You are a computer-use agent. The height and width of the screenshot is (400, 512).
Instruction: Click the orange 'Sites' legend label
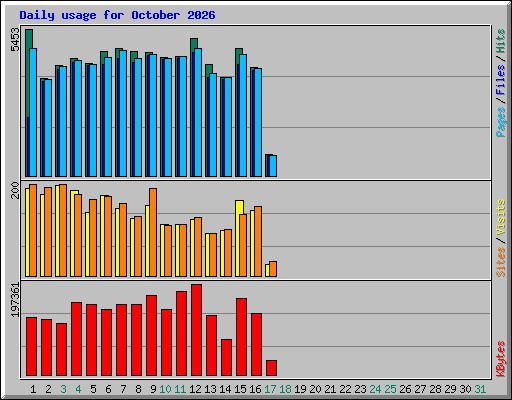click(x=501, y=262)
